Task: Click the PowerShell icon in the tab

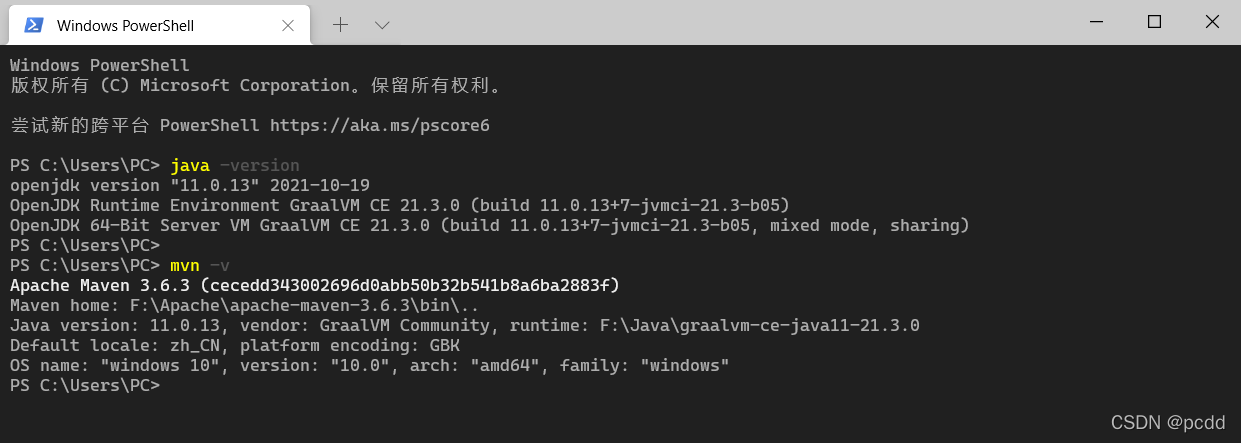Action: tap(33, 25)
